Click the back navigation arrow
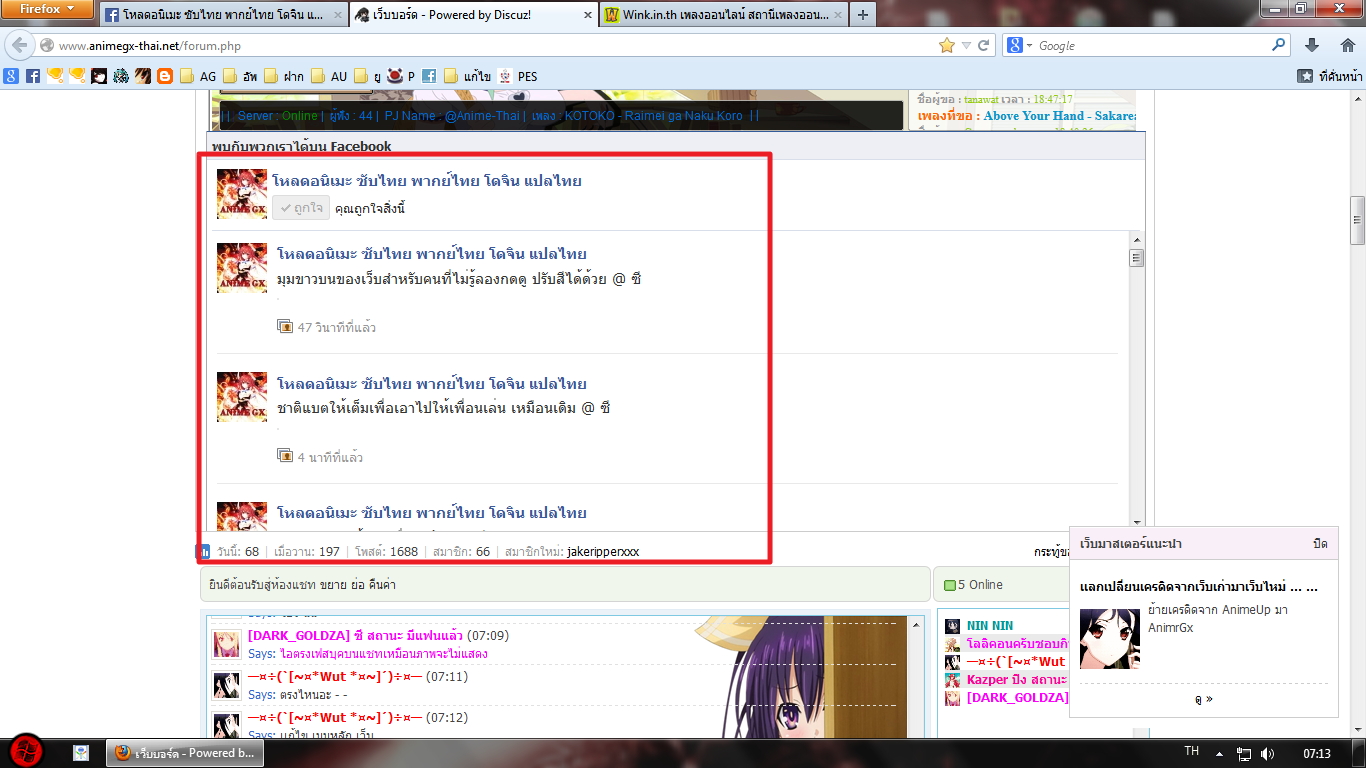This screenshot has width=1366, height=768. (20, 46)
